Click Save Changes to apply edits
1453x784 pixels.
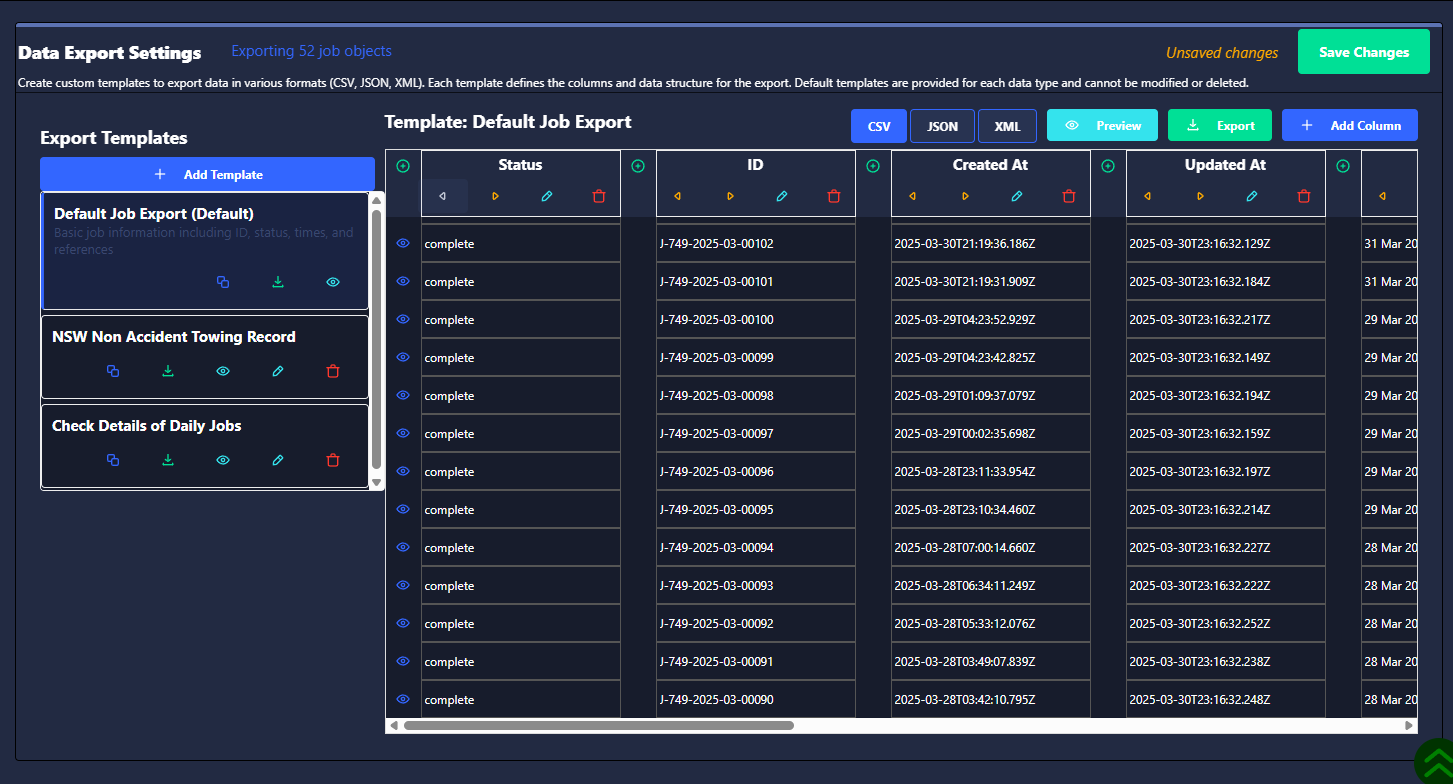tap(1363, 51)
